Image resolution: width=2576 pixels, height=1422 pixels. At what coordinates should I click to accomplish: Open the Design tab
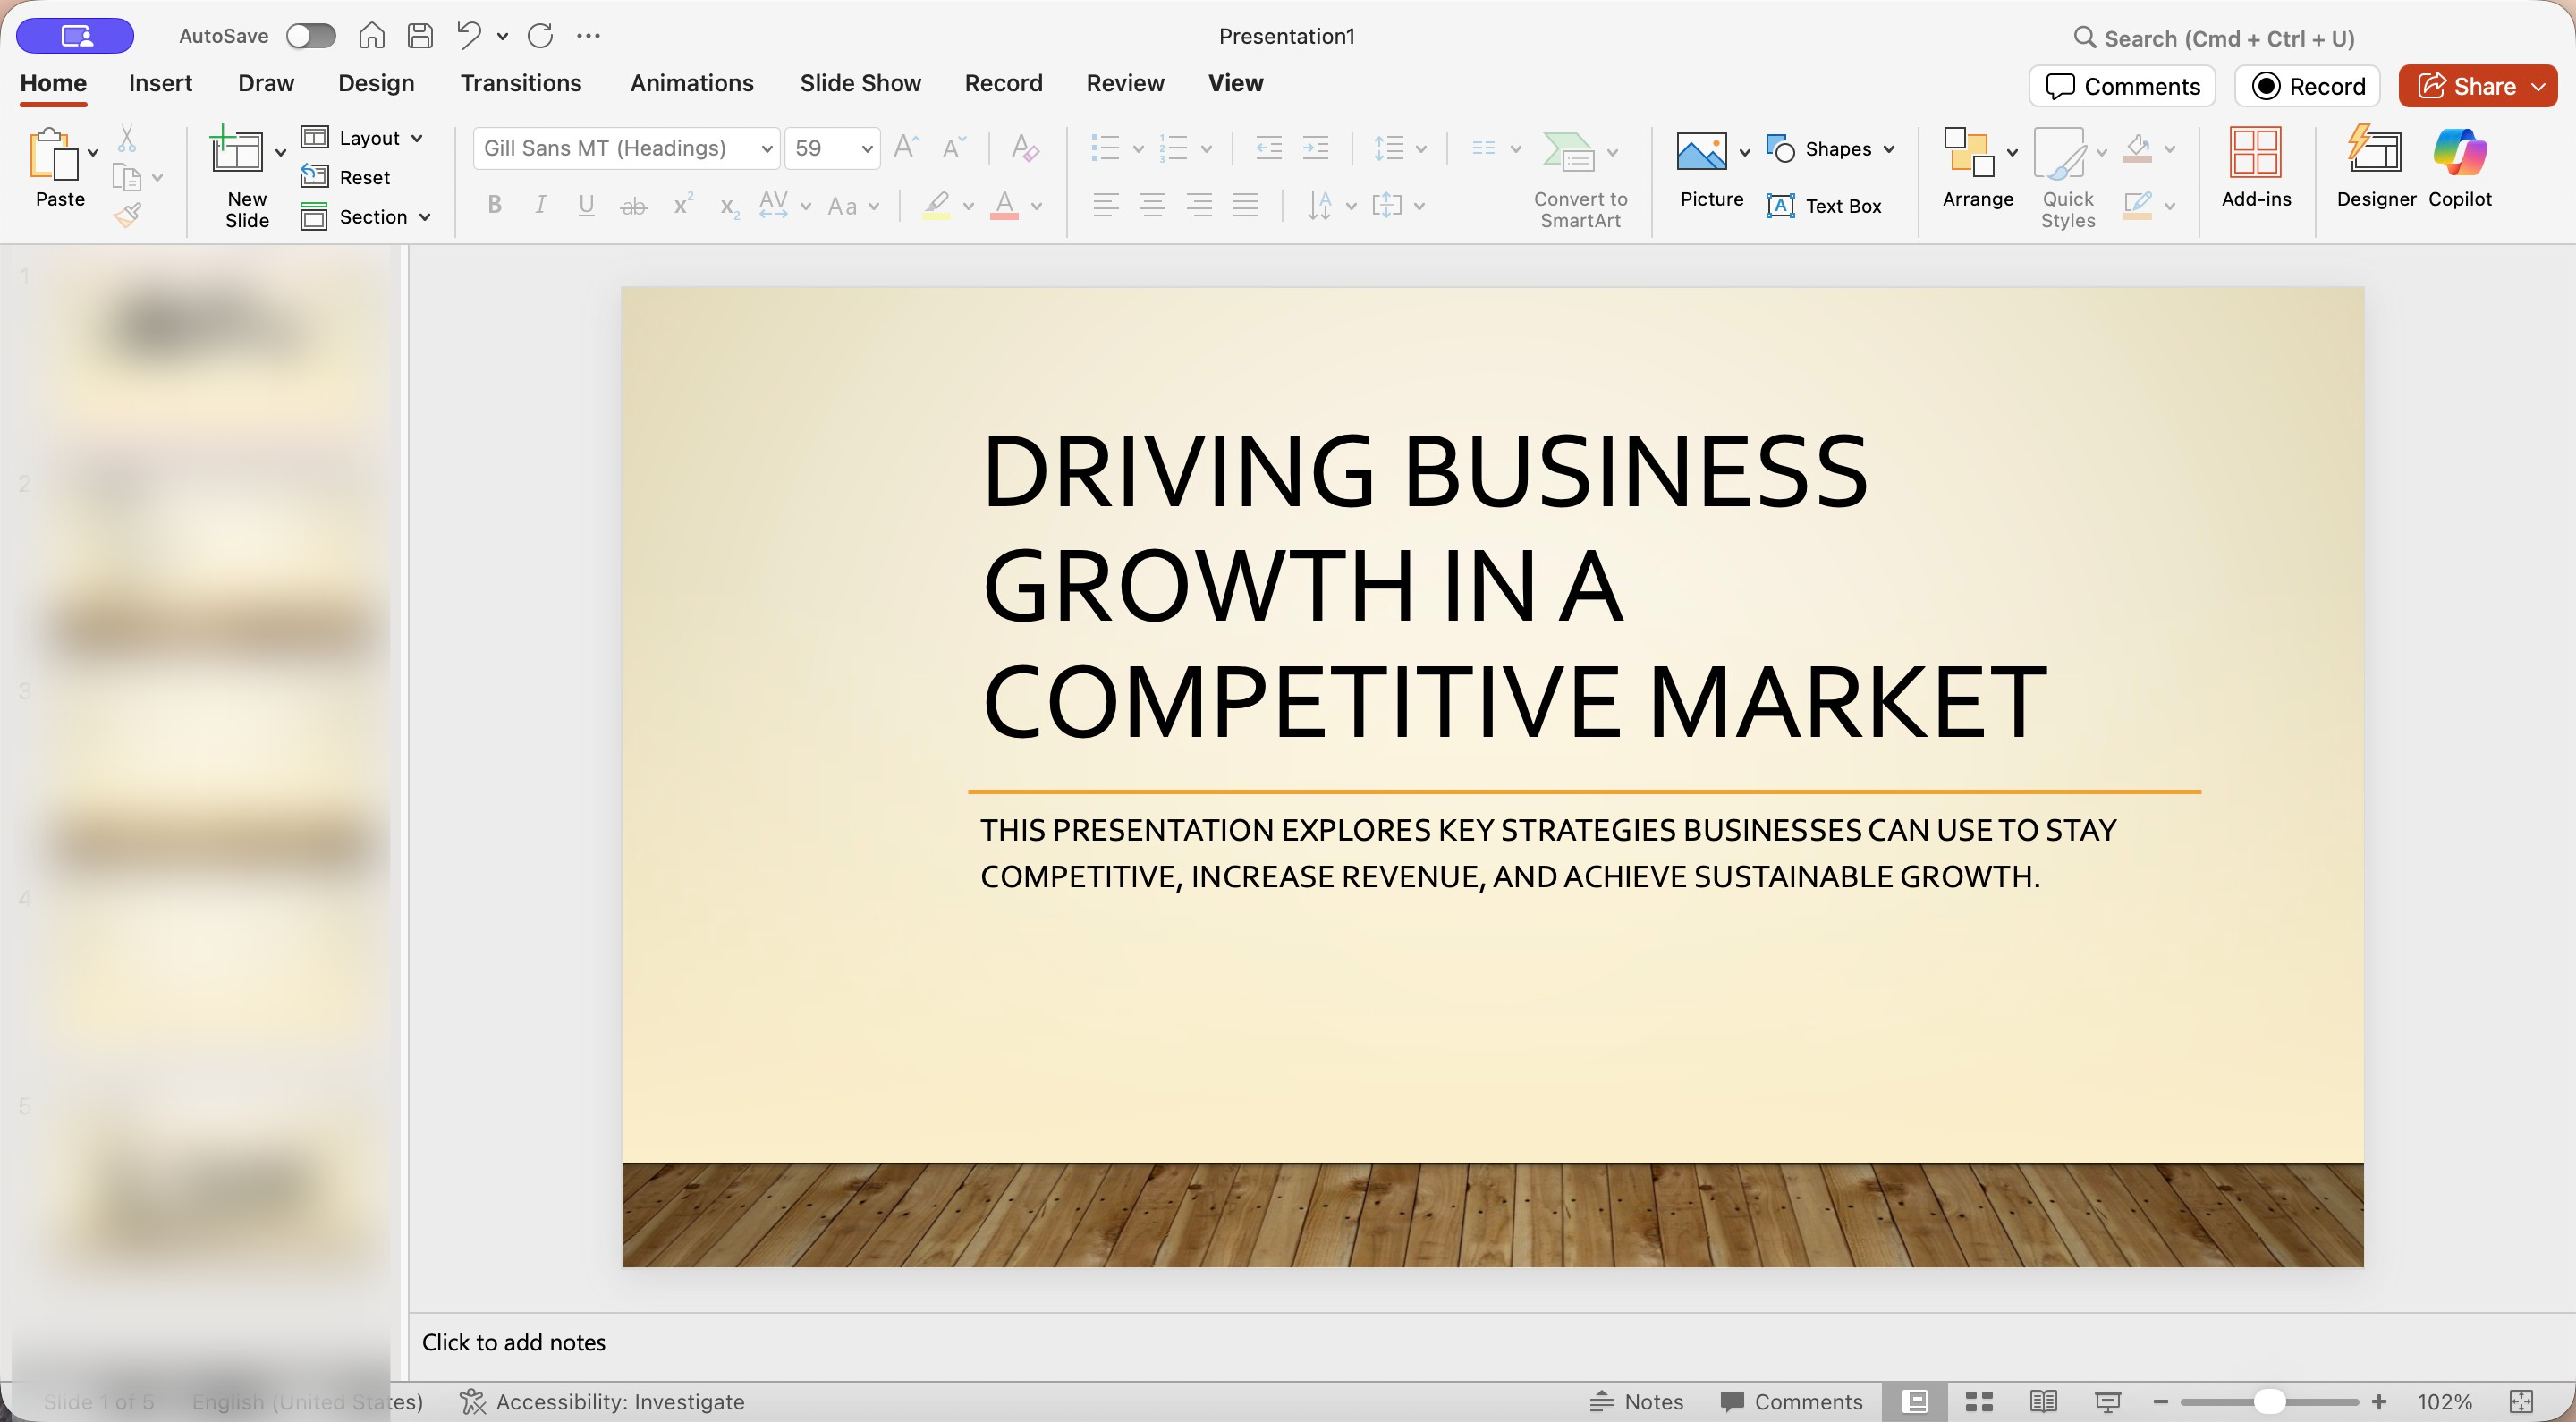376,83
